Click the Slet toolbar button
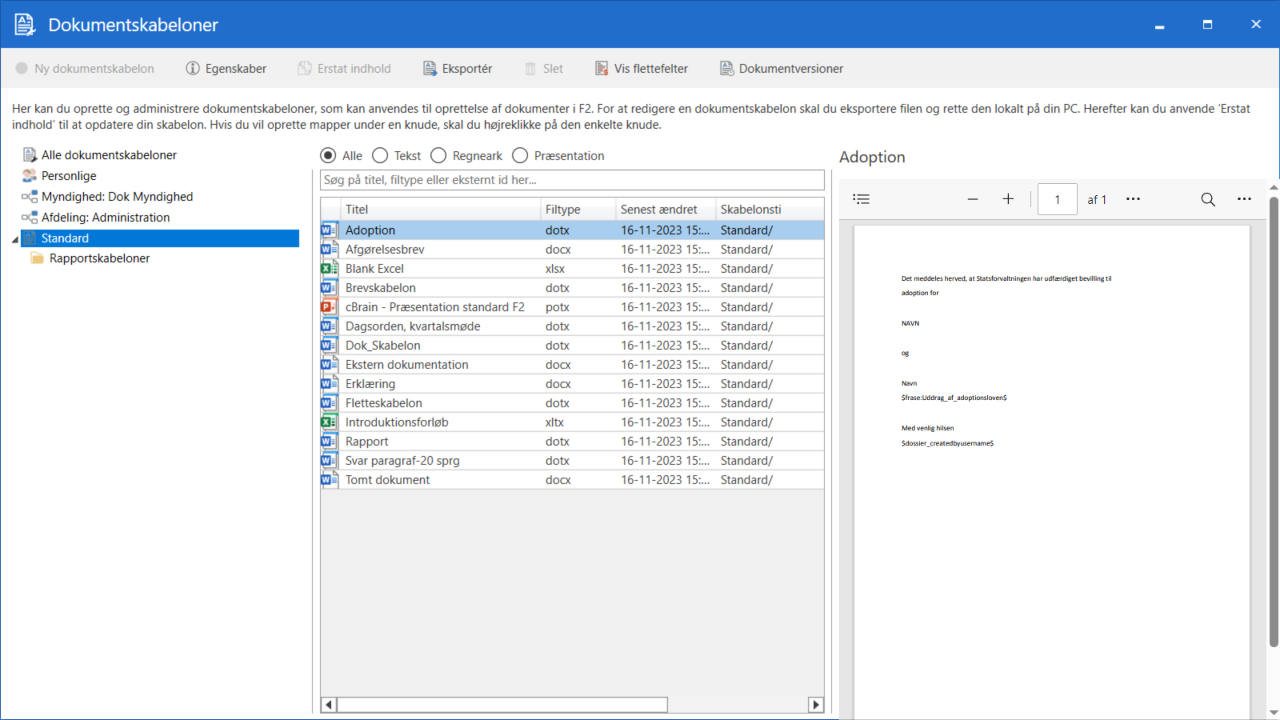1280x720 pixels. pyautogui.click(x=544, y=69)
